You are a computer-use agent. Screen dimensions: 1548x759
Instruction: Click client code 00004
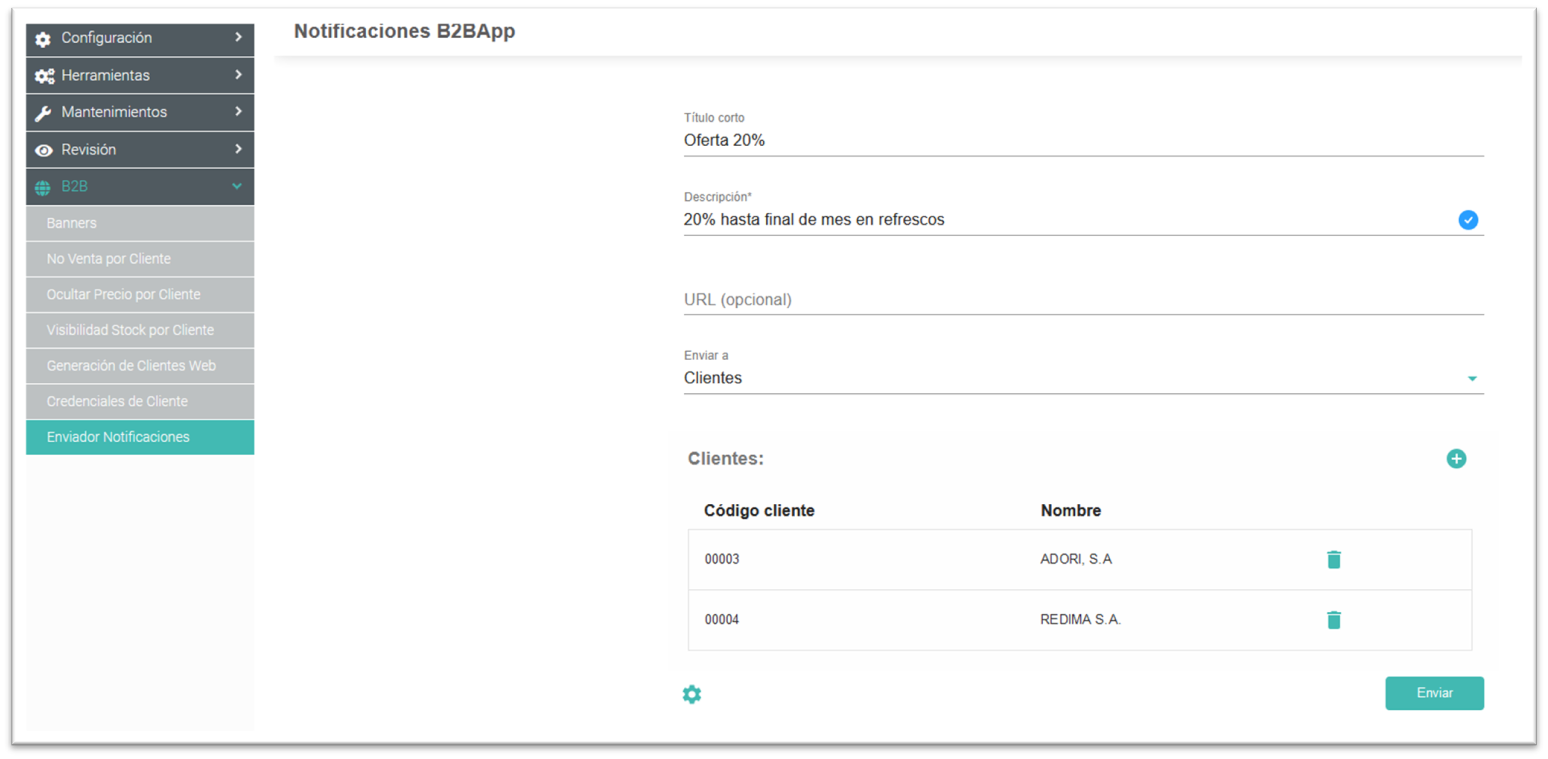tap(722, 620)
